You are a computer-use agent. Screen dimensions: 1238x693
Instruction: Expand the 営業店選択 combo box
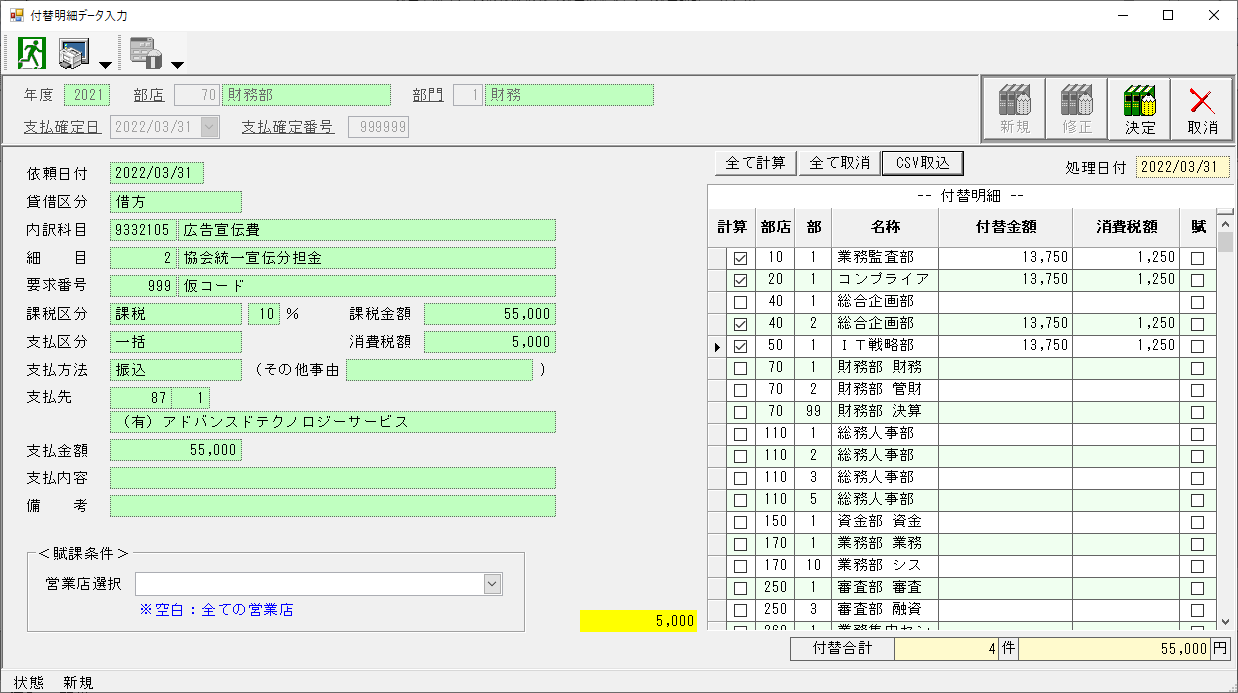[492, 584]
